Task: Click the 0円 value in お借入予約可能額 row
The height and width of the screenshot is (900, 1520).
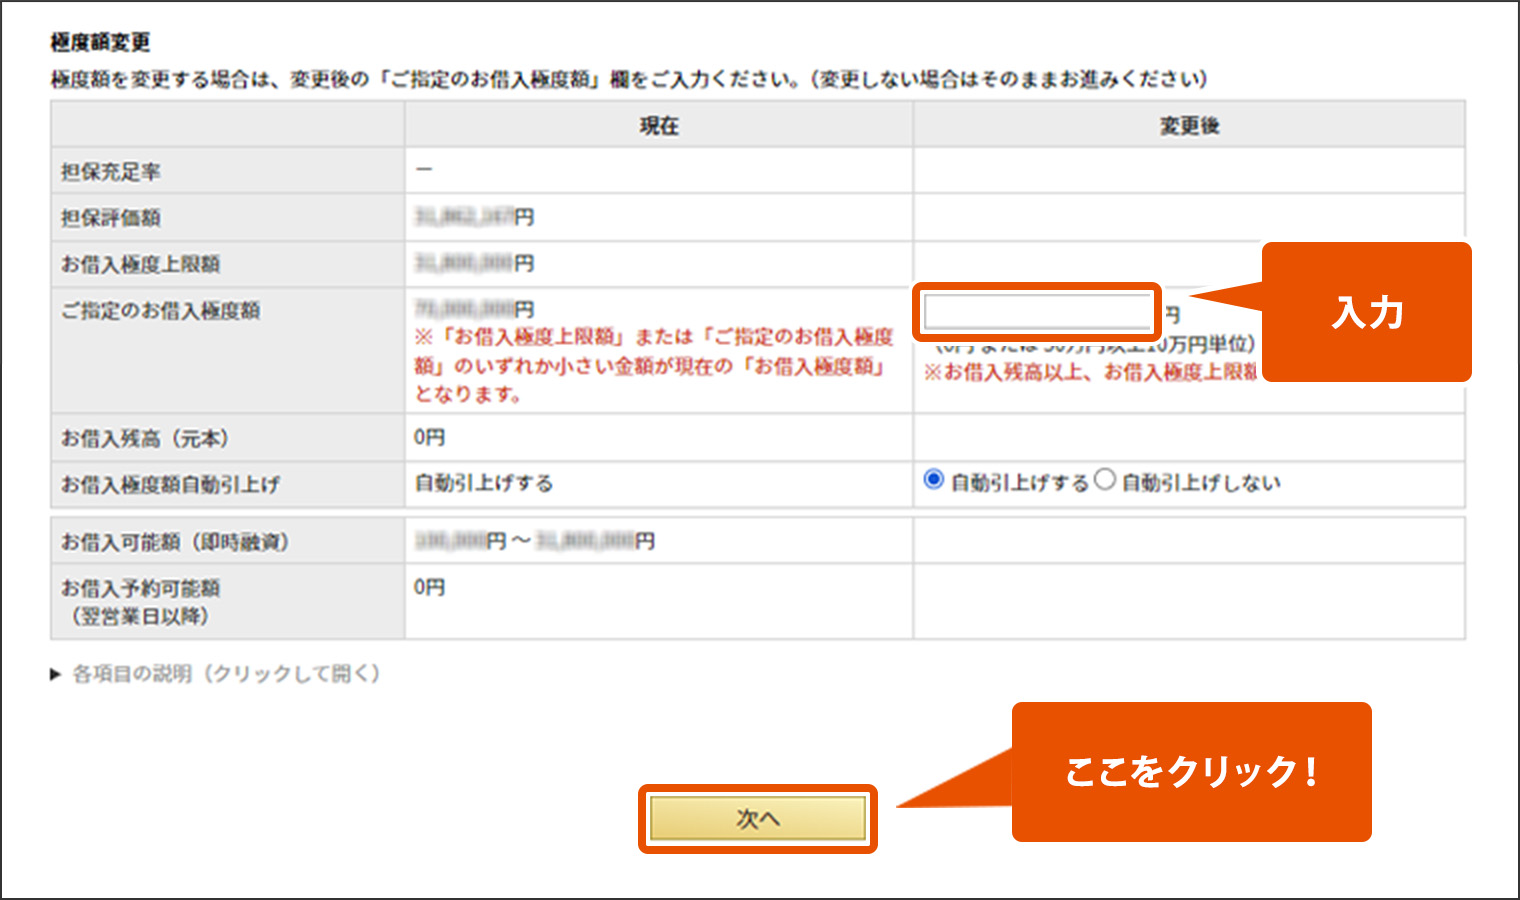Action: (x=430, y=588)
